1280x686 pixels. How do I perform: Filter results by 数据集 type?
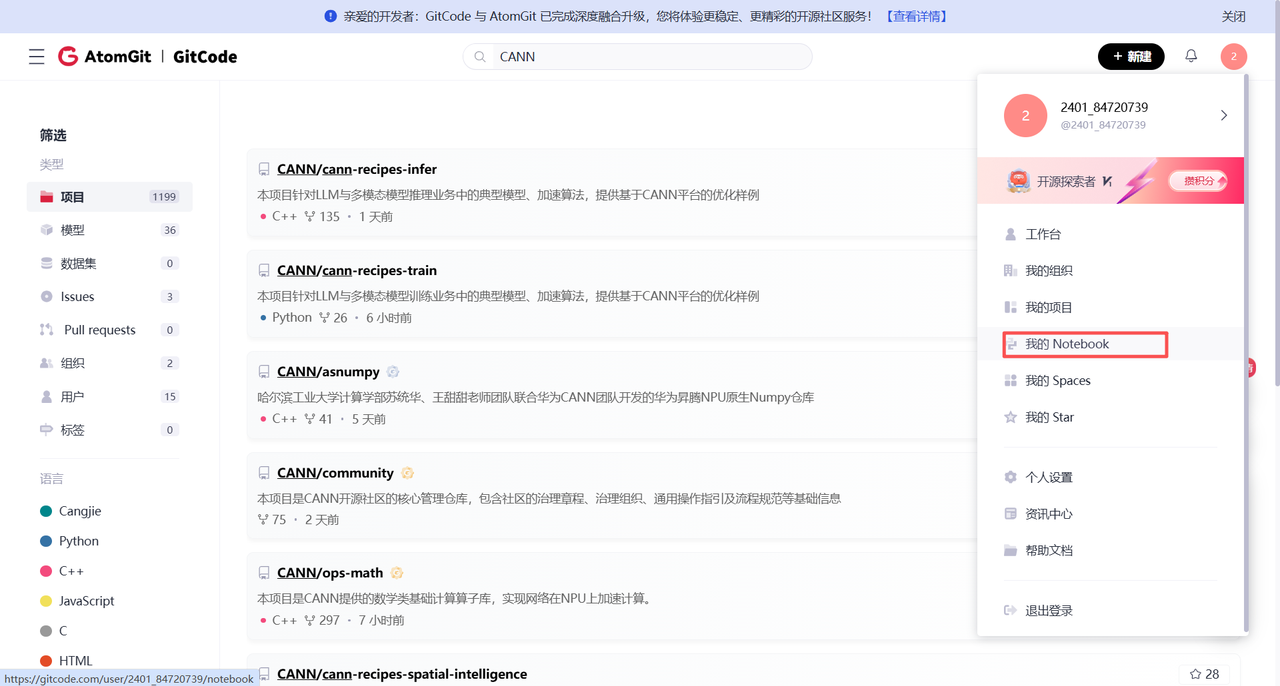coord(109,263)
